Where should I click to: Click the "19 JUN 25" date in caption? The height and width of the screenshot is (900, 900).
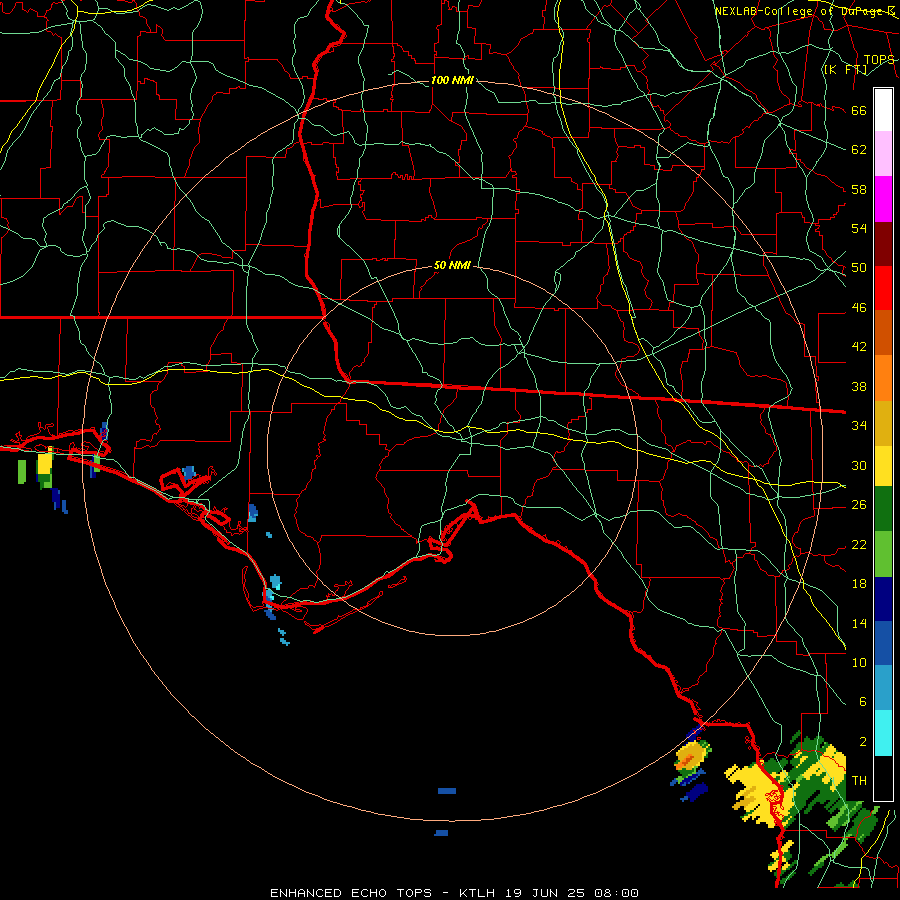pos(545,893)
